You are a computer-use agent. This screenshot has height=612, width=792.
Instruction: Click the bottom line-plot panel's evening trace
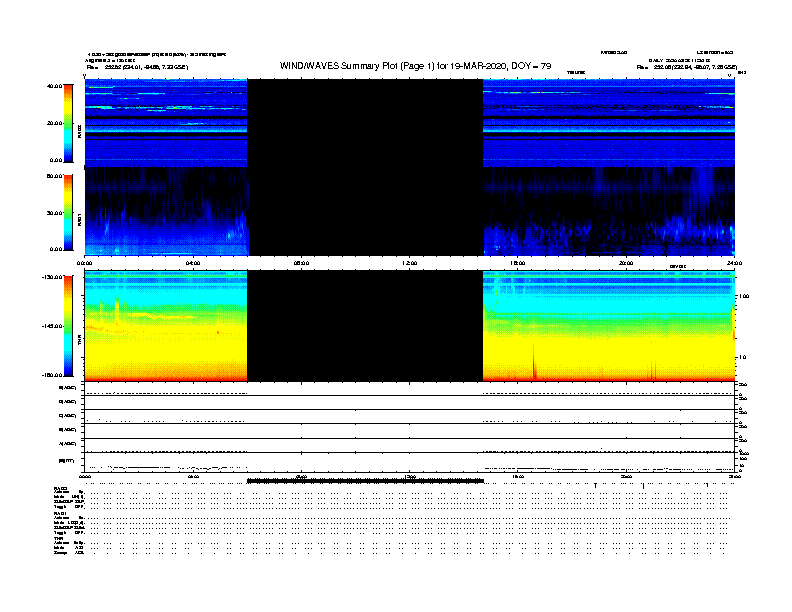tap(609, 469)
